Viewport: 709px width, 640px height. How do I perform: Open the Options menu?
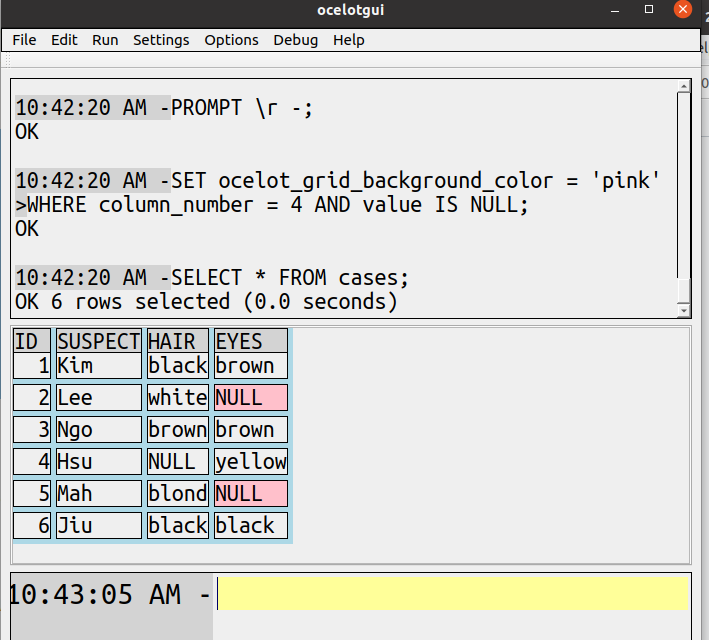(231, 40)
